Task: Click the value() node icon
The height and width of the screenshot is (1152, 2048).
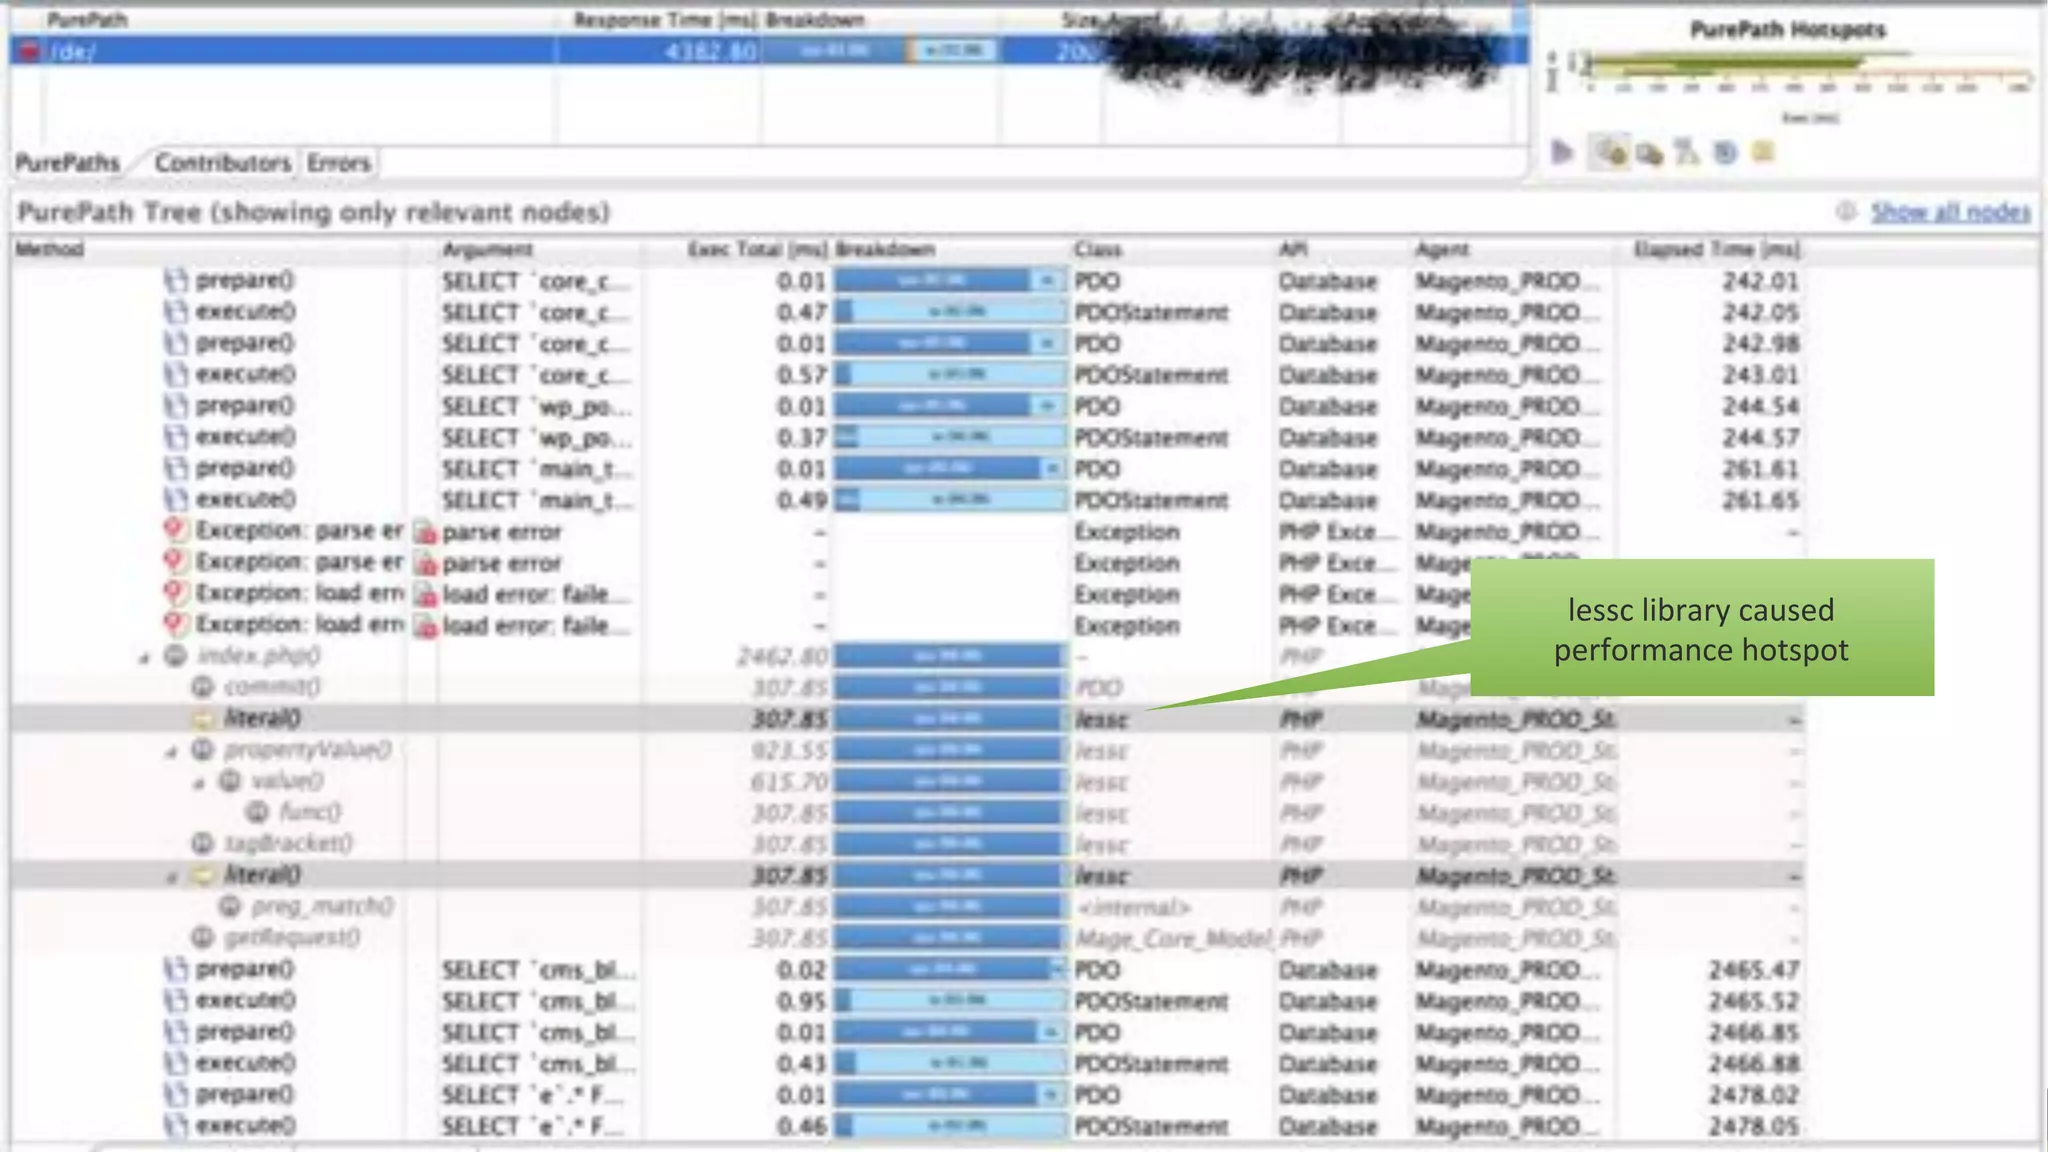Action: [x=230, y=781]
